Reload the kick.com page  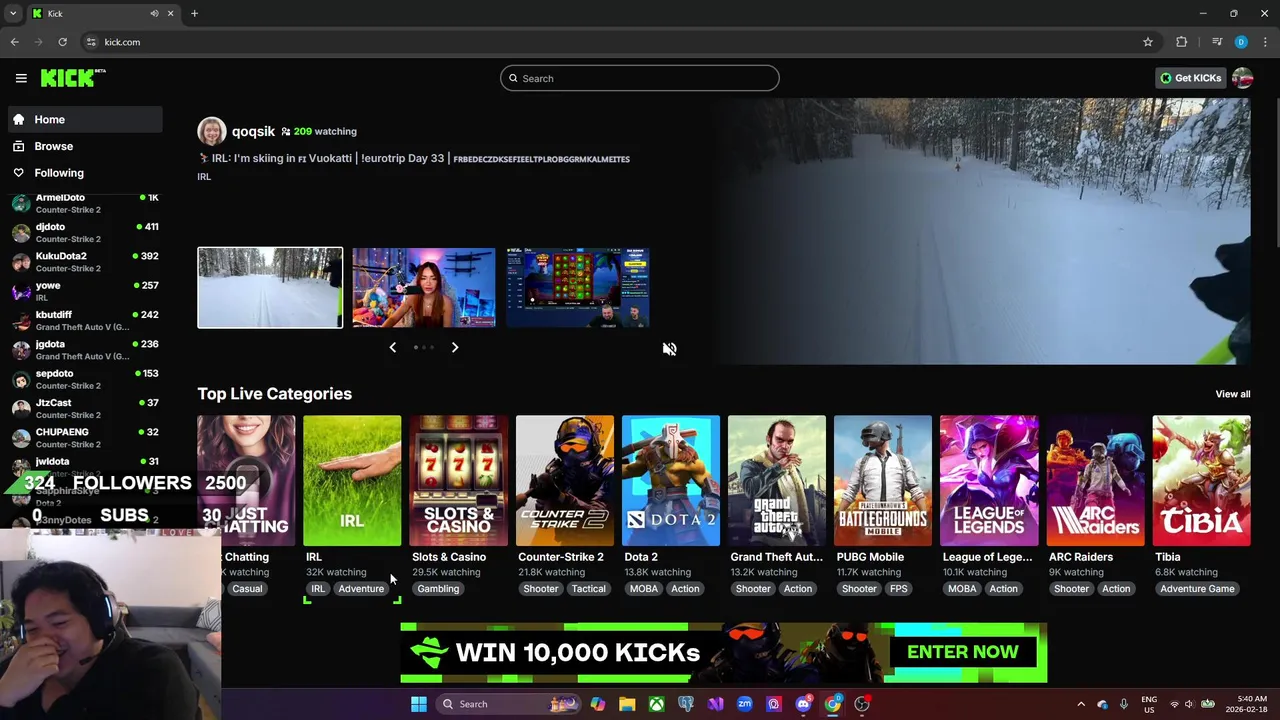point(62,42)
